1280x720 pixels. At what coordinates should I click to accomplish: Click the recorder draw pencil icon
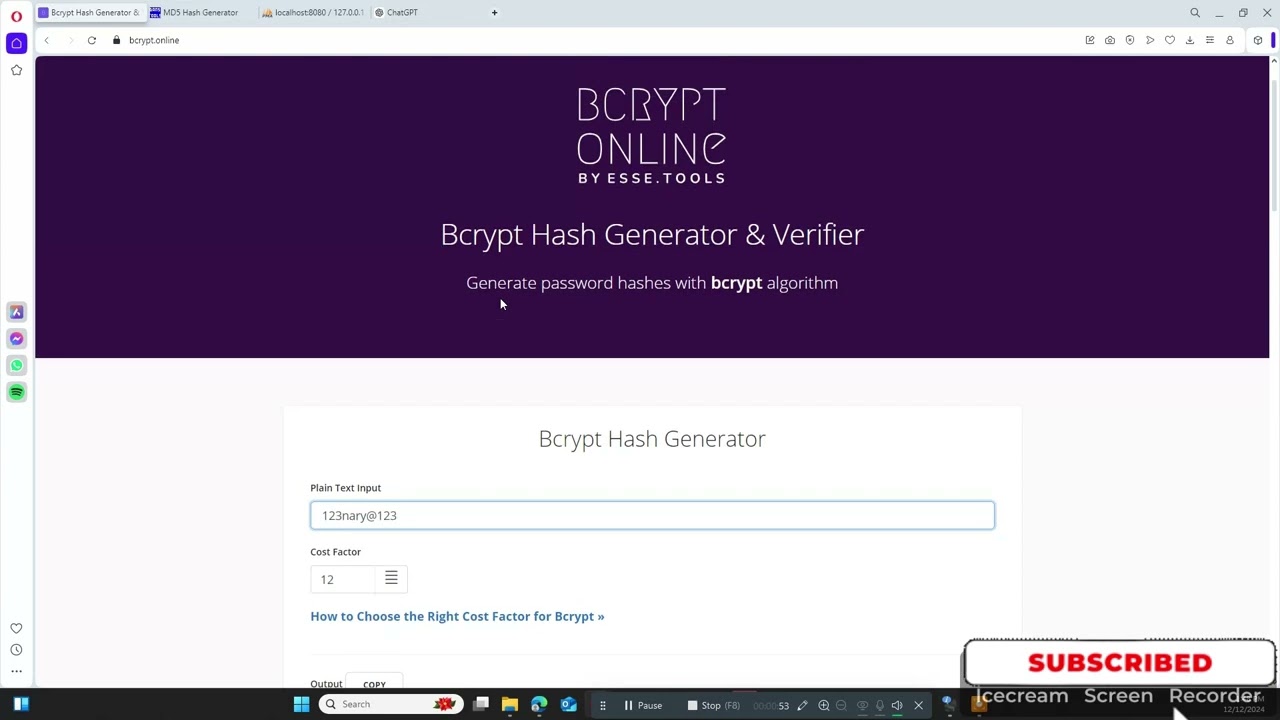[x=802, y=705]
